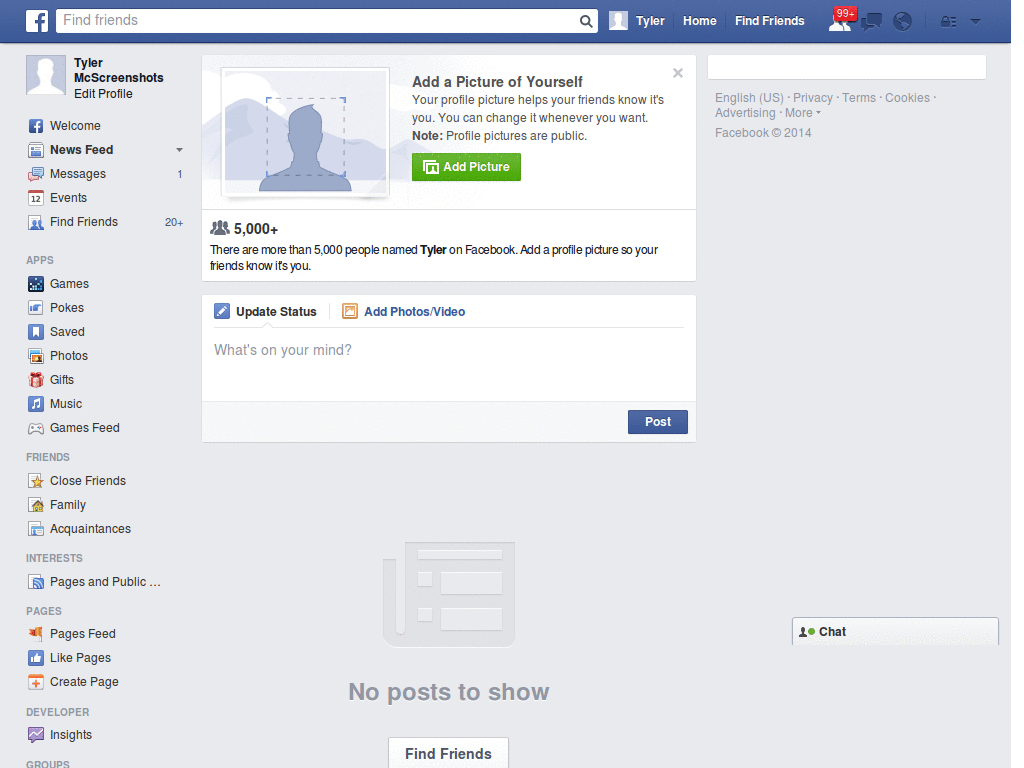
Task: Click the Find Friends sidebar icon
Action: pos(36,222)
